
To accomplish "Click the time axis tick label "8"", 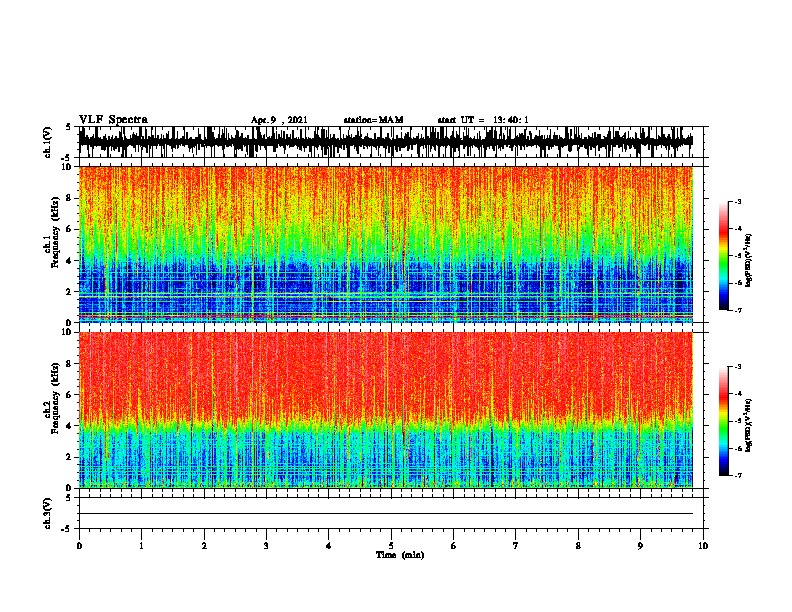I will 578,546.
